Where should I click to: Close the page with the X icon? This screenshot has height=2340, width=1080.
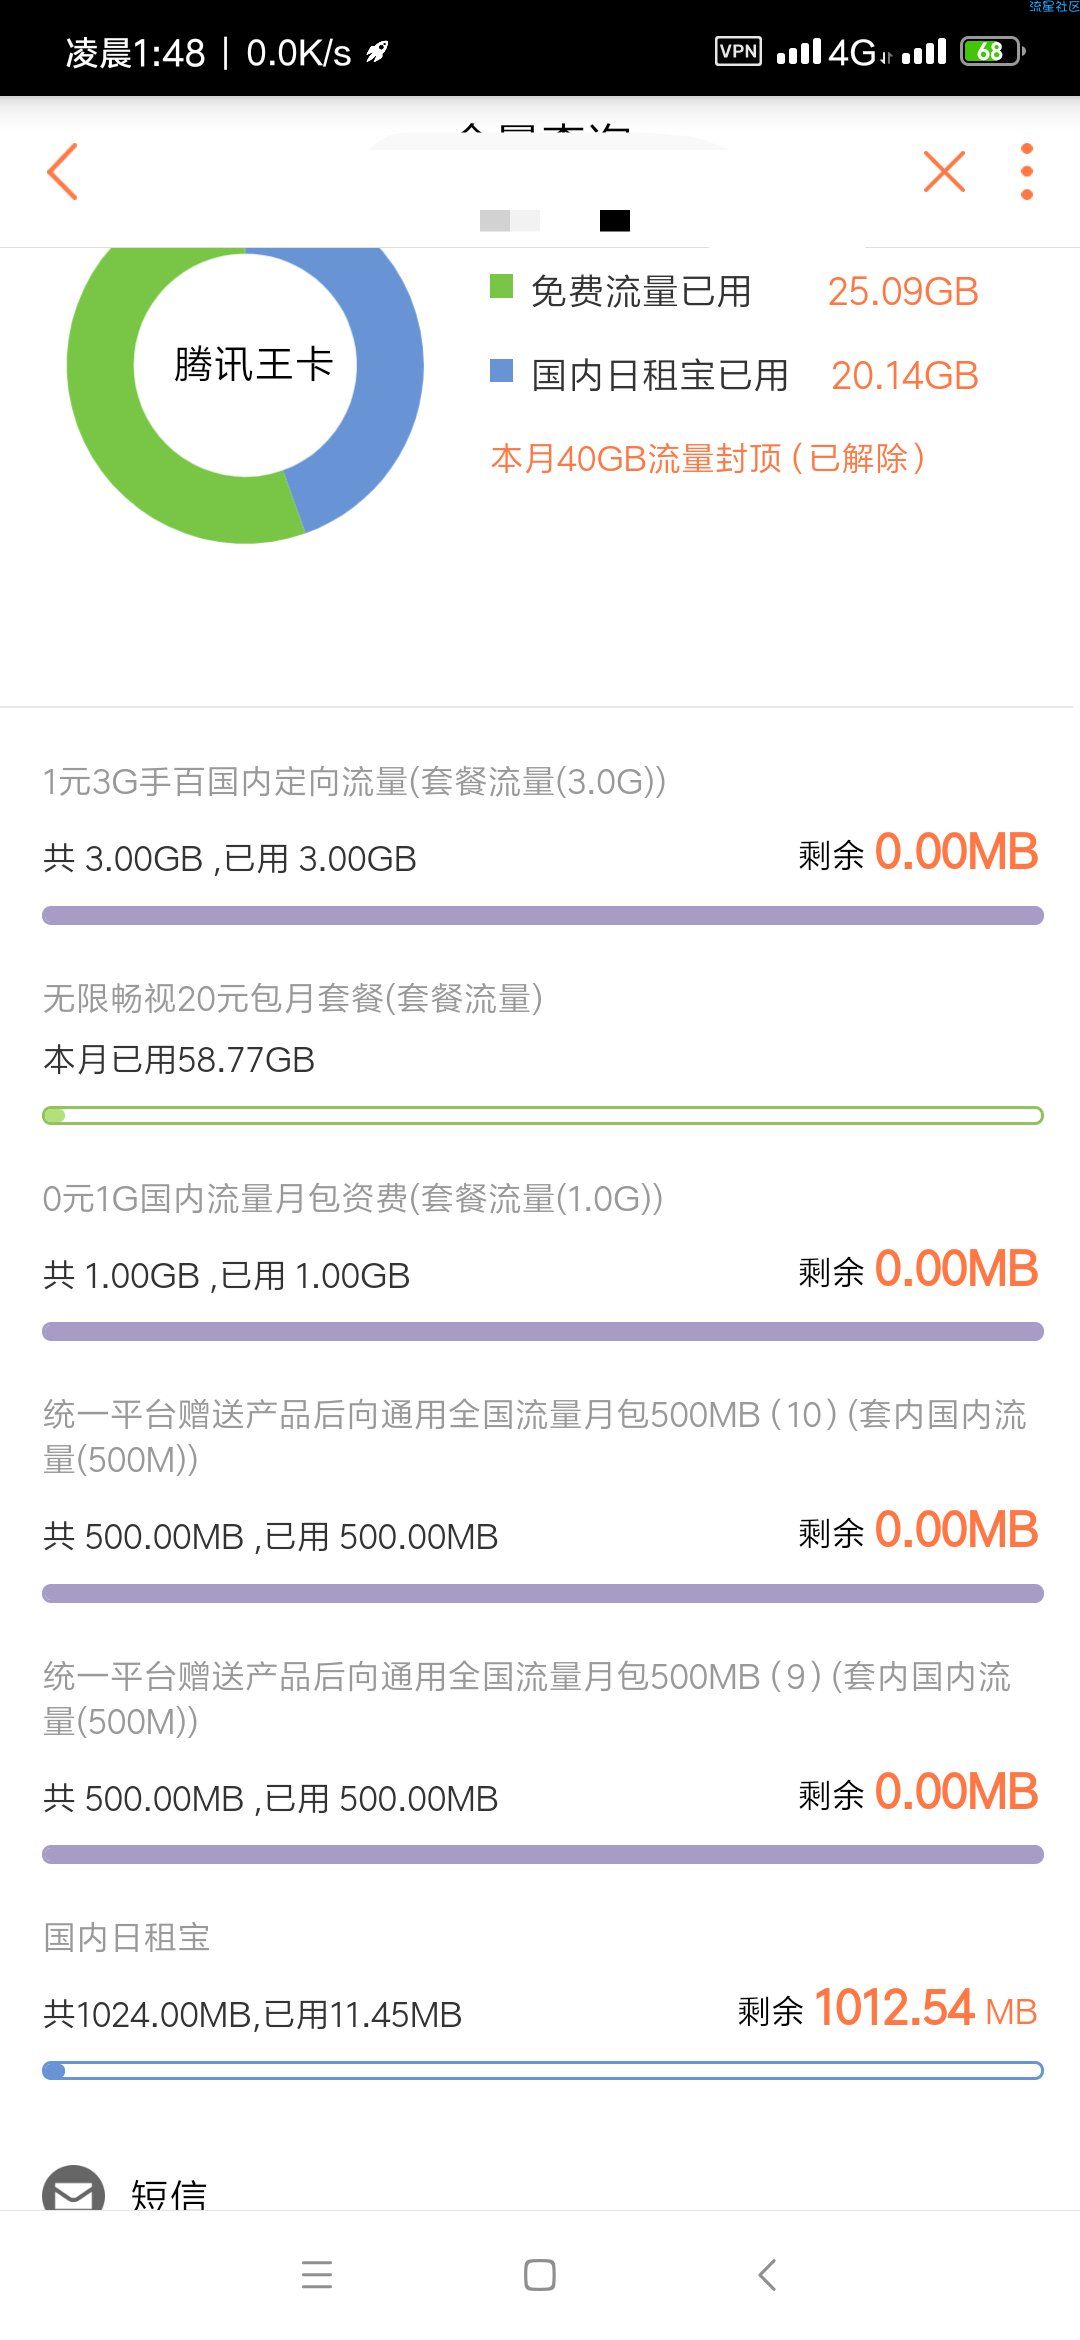pos(945,171)
